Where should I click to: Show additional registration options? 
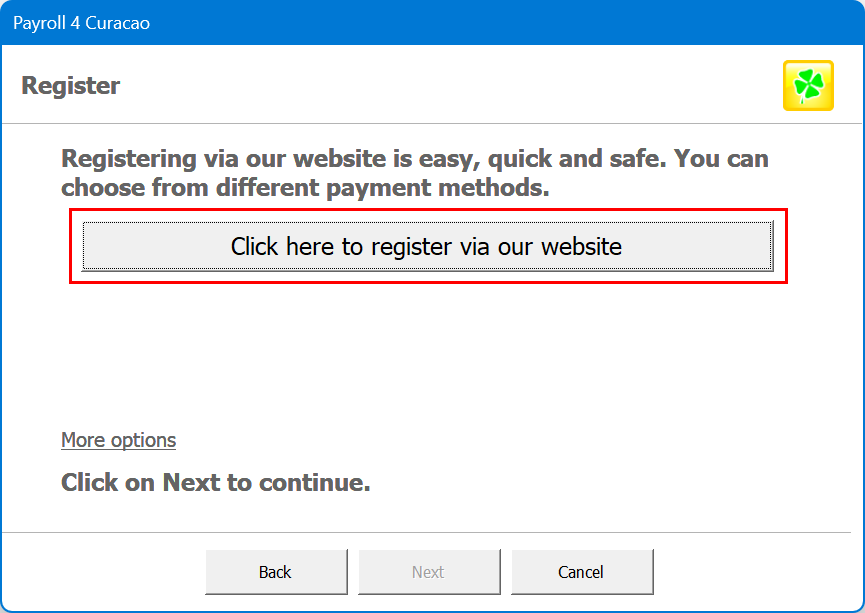[x=118, y=440]
